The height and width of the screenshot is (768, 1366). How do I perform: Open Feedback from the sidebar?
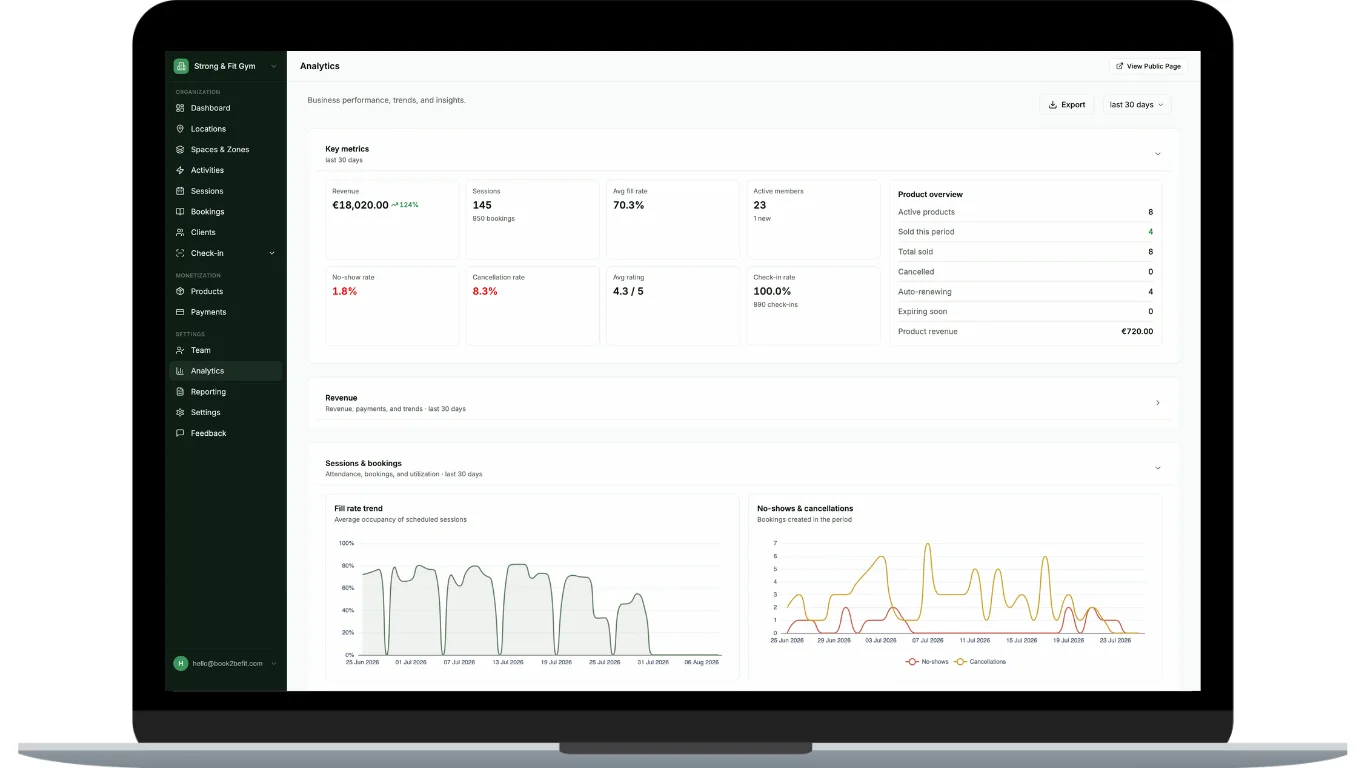[226, 433]
